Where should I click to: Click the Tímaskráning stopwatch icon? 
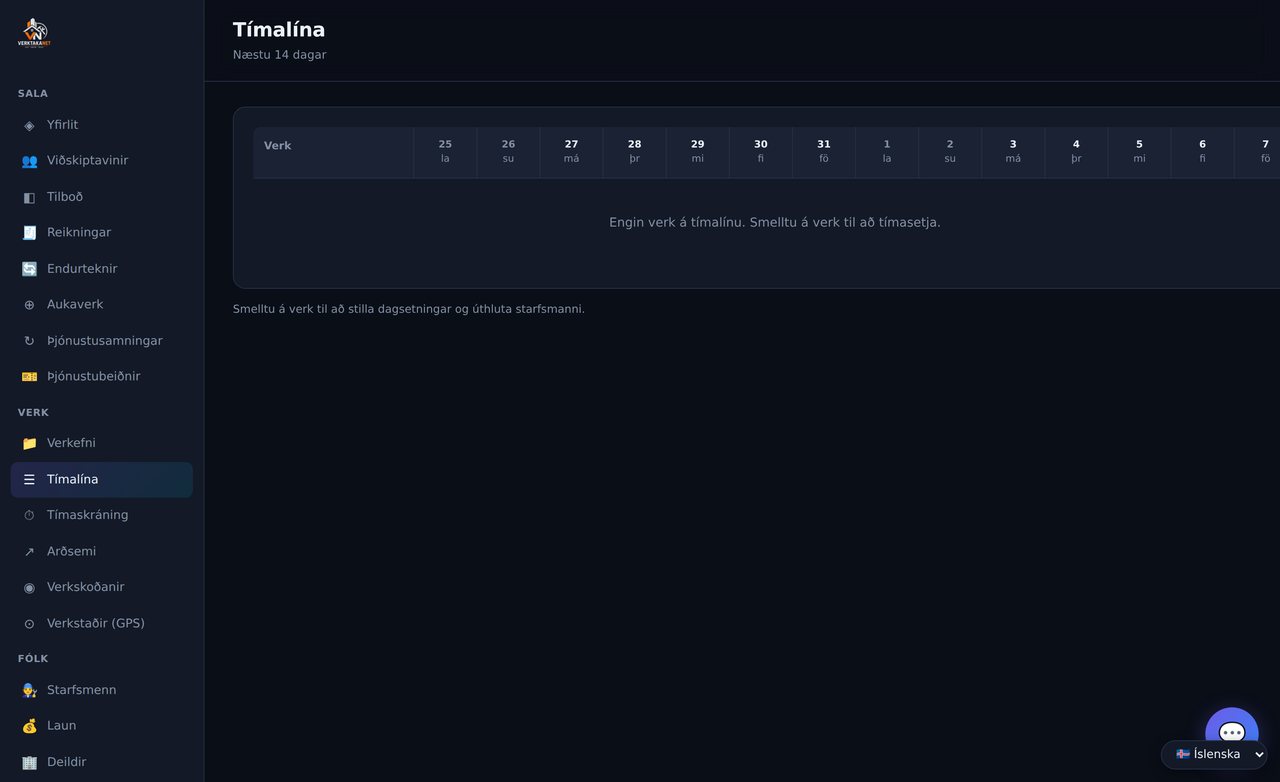(29, 515)
